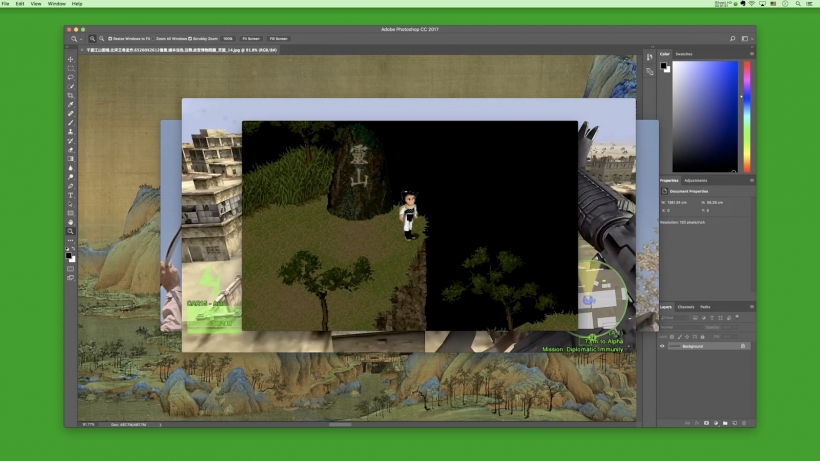Click the Zoom tool in the toolbar
This screenshot has height=461, width=820.
[70, 231]
